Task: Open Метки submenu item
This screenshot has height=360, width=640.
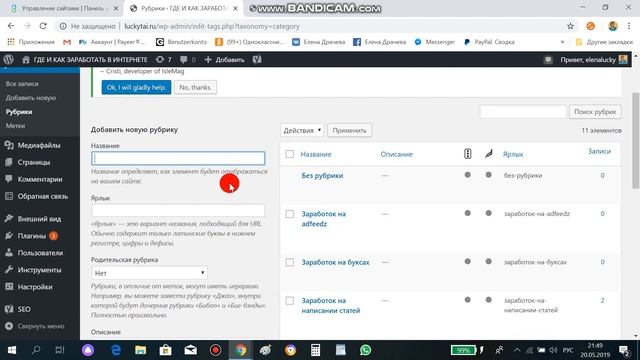Action: (16, 126)
